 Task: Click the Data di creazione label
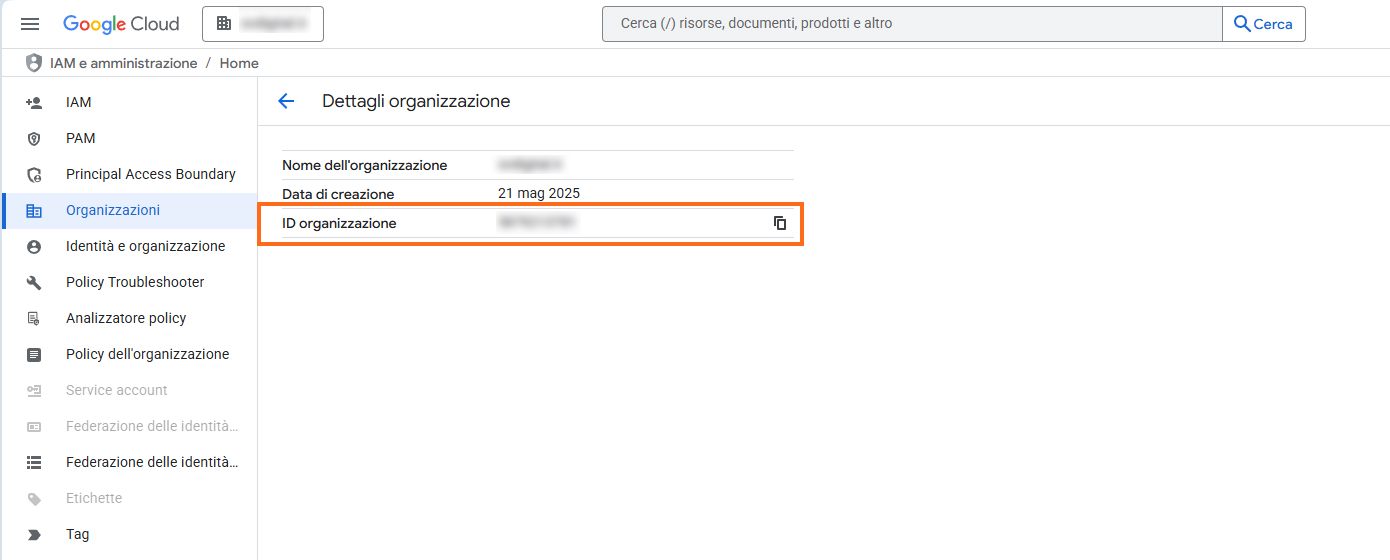click(338, 194)
